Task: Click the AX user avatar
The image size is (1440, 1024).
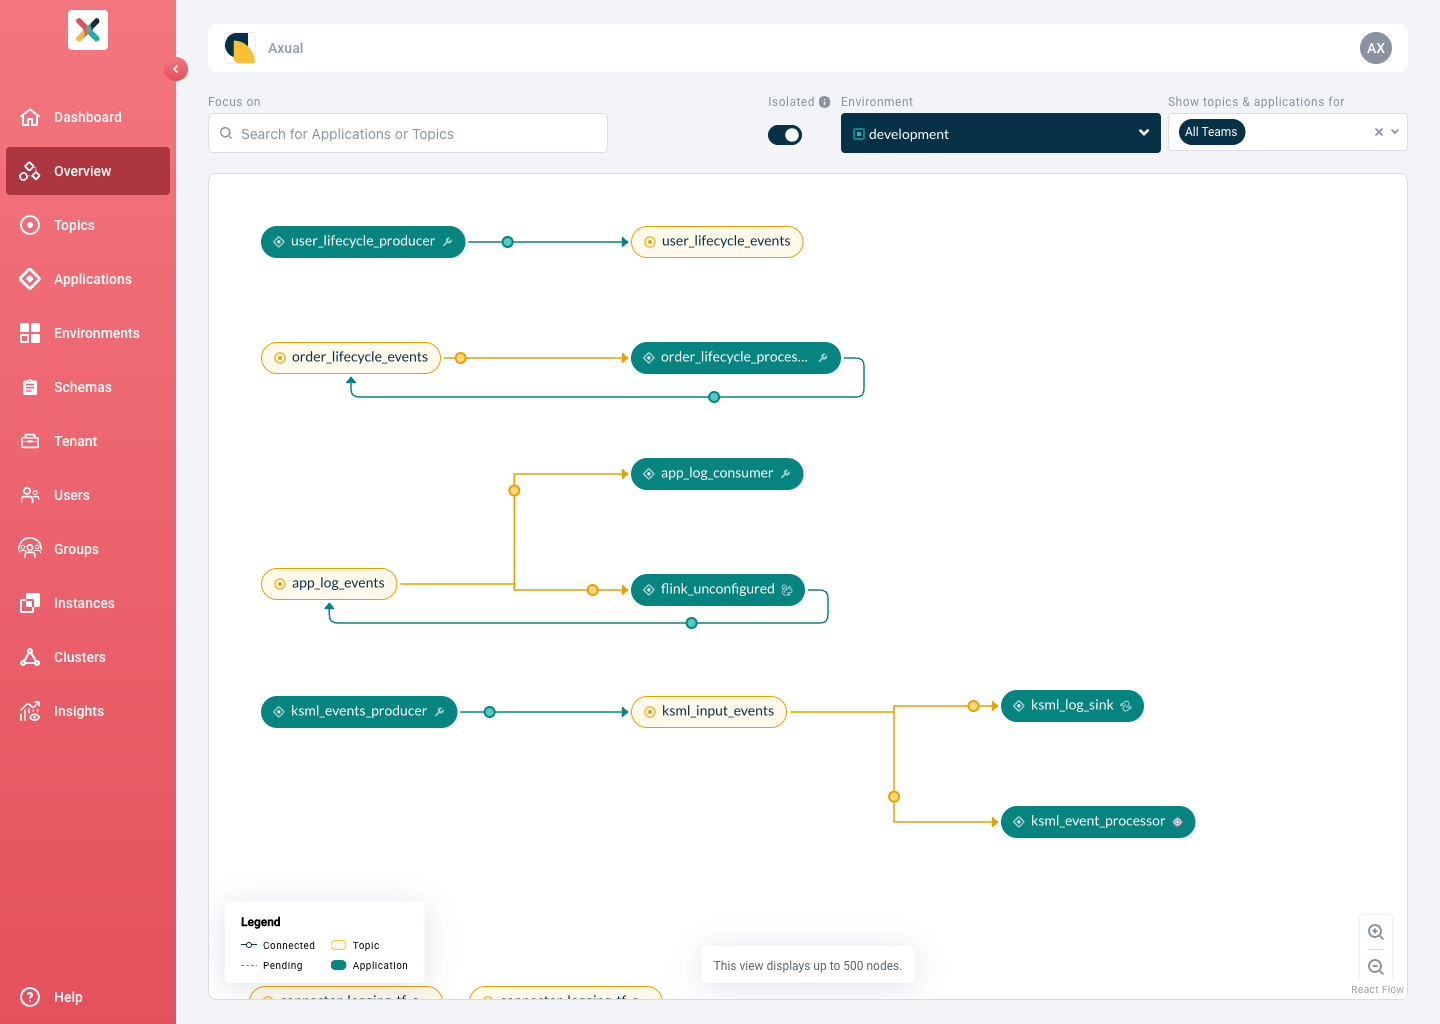Action: pyautogui.click(x=1376, y=48)
